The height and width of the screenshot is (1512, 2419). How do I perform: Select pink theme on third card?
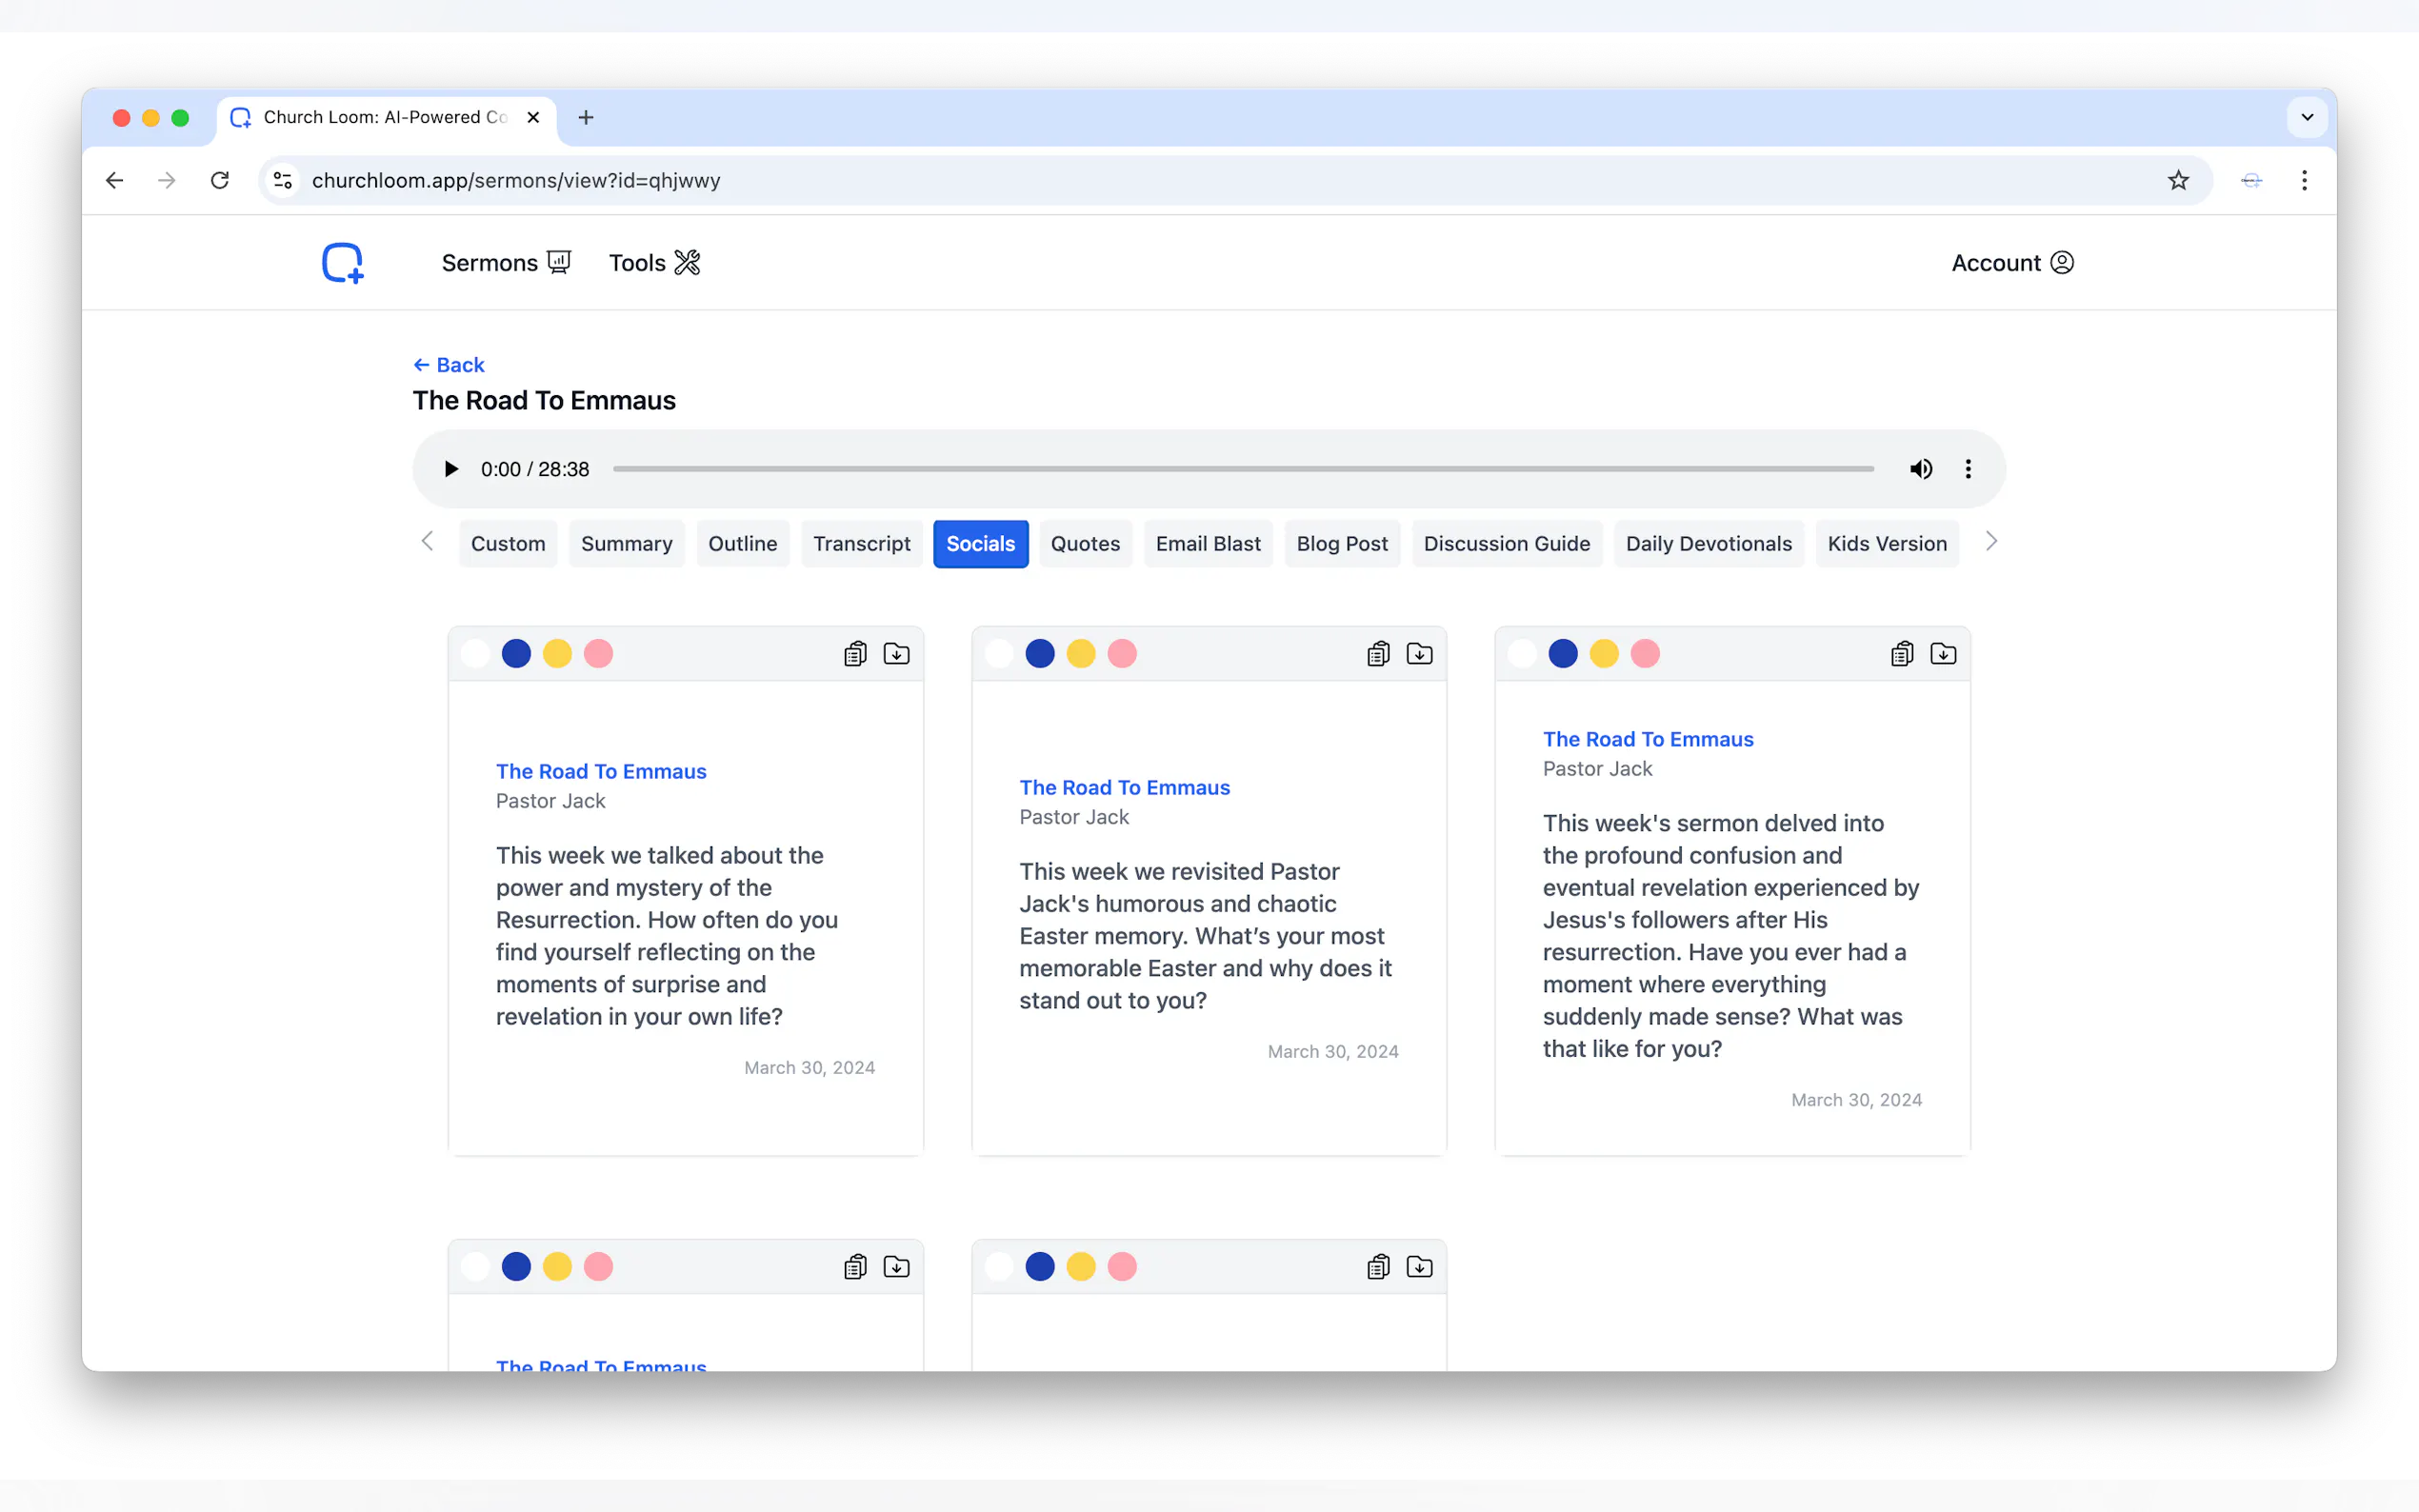(1644, 654)
